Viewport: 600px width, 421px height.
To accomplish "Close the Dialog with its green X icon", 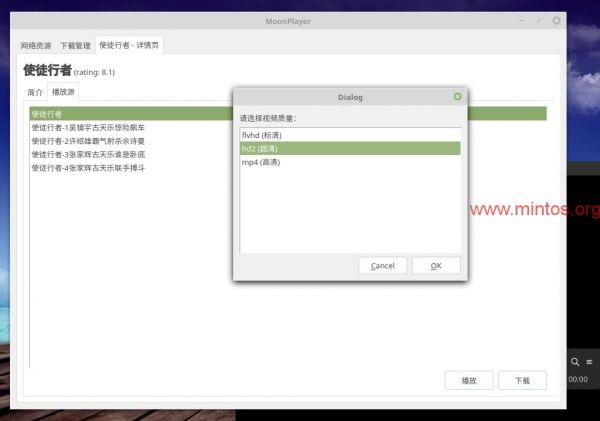I will 457,97.
